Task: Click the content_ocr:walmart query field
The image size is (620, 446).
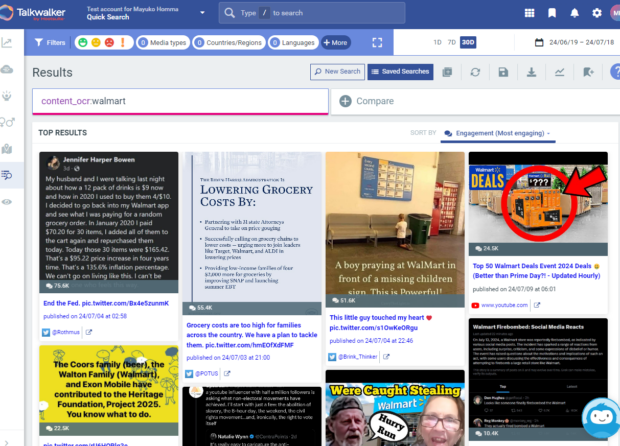Action: (180, 101)
